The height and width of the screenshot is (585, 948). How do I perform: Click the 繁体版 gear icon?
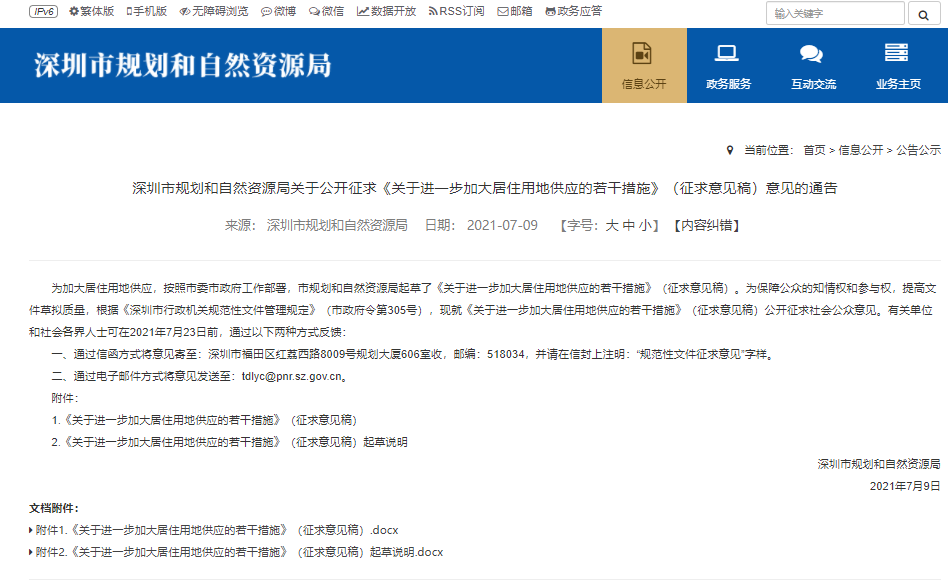(74, 11)
